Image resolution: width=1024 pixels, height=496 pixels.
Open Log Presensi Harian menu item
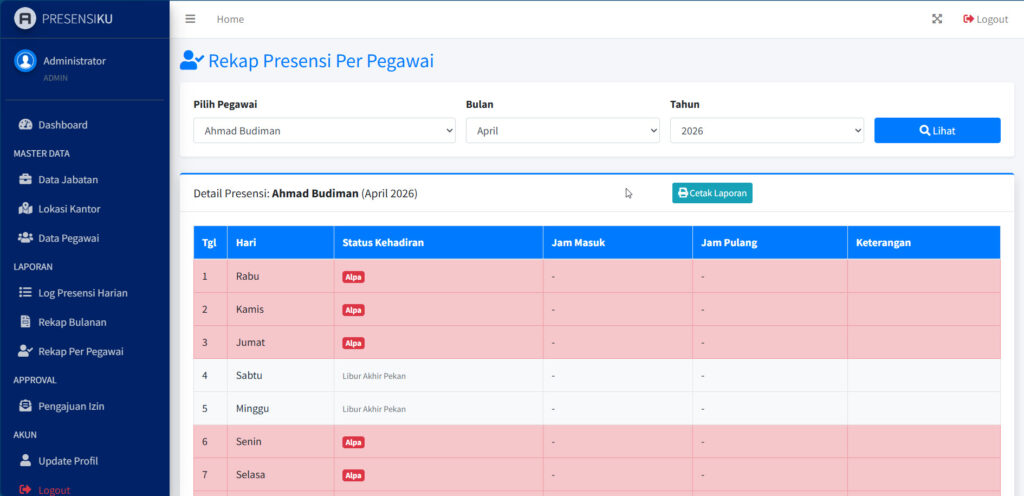tap(82, 293)
